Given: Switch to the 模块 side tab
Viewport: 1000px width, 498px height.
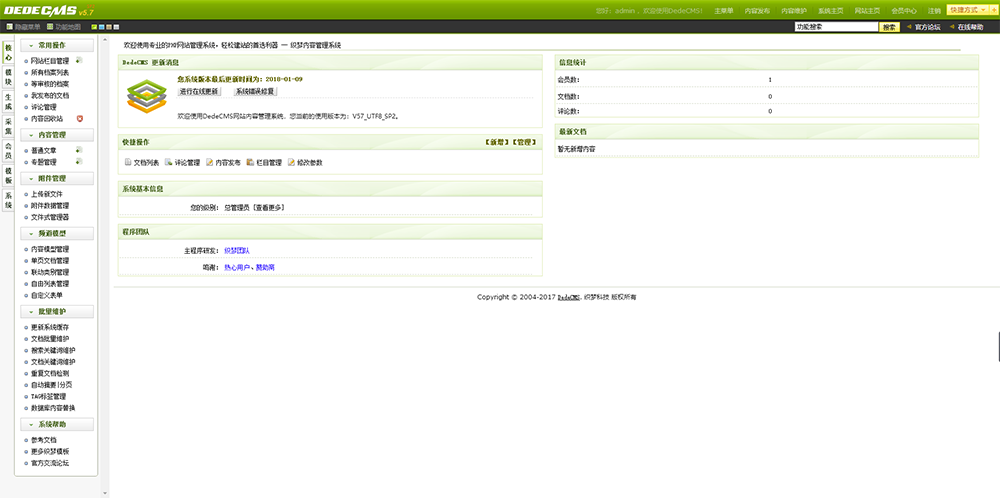Looking at the screenshot, I should (x=8, y=77).
